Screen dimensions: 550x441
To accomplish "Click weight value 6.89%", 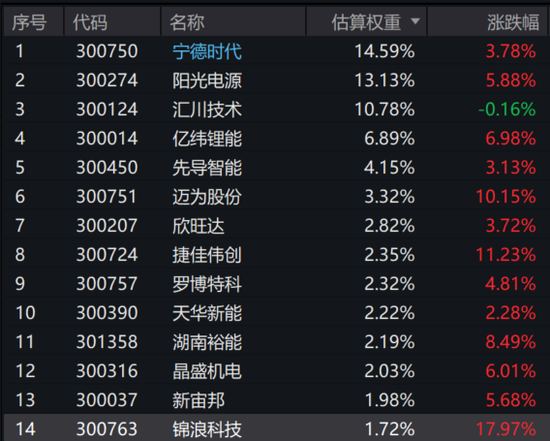I will coord(390,139).
